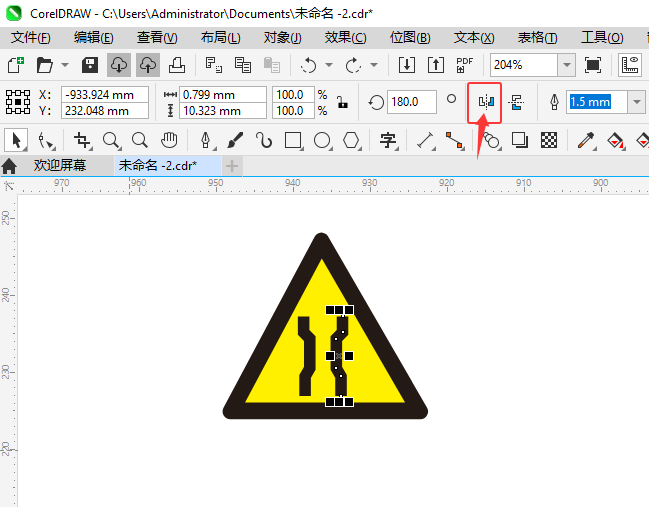Viewport: 649px width, 507px height.
Task: Select the Drop Shadow tool
Action: [x=520, y=140]
